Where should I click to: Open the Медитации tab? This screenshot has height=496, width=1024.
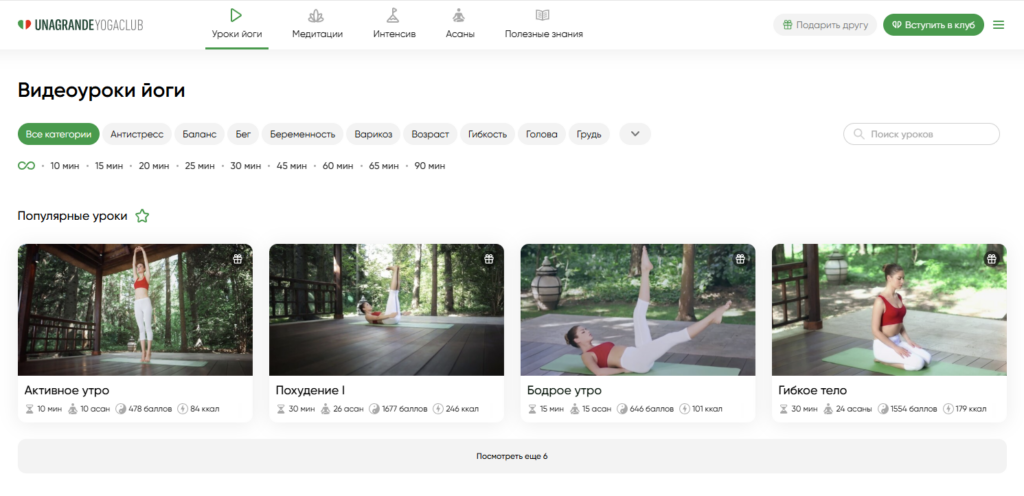coord(317,25)
